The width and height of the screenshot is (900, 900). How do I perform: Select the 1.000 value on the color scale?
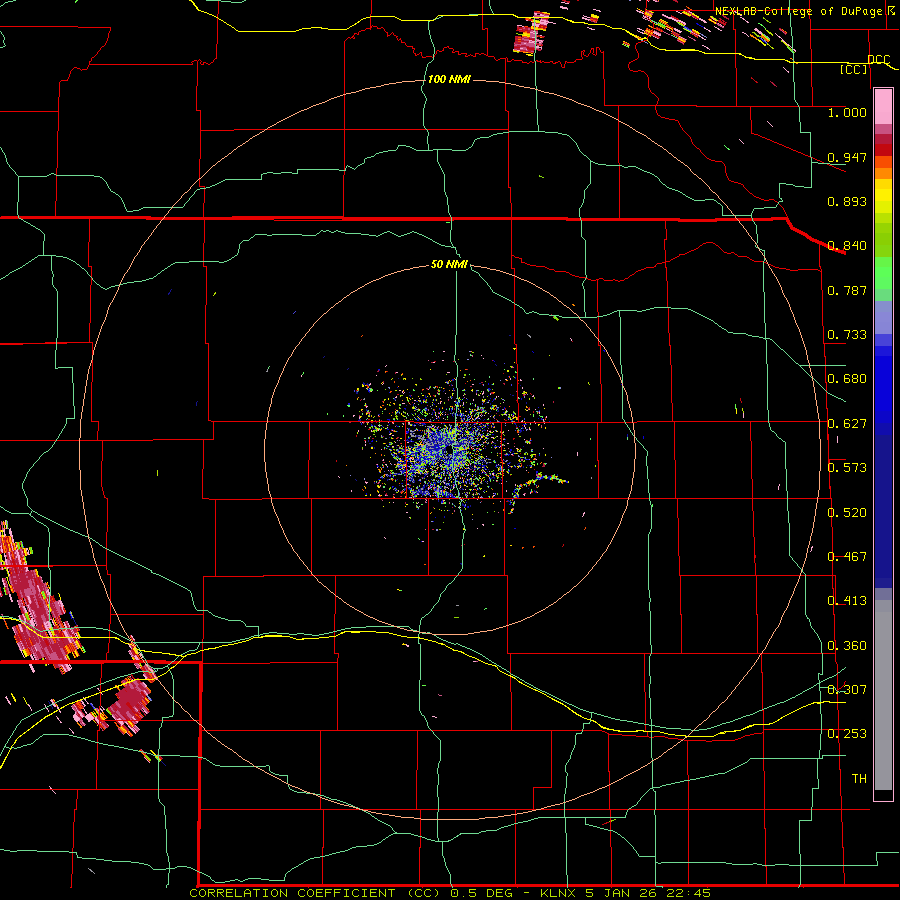click(847, 112)
